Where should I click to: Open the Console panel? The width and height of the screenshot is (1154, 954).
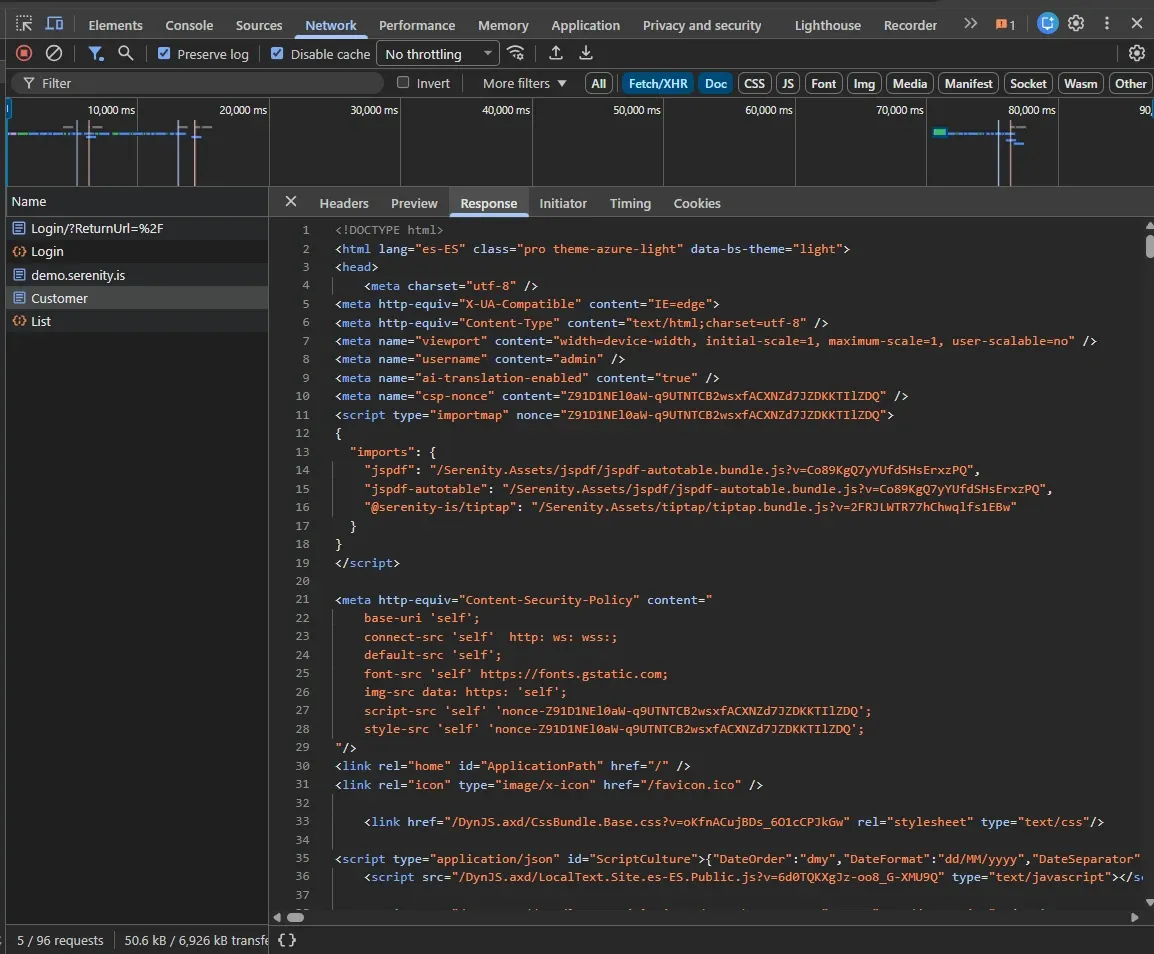coord(189,24)
